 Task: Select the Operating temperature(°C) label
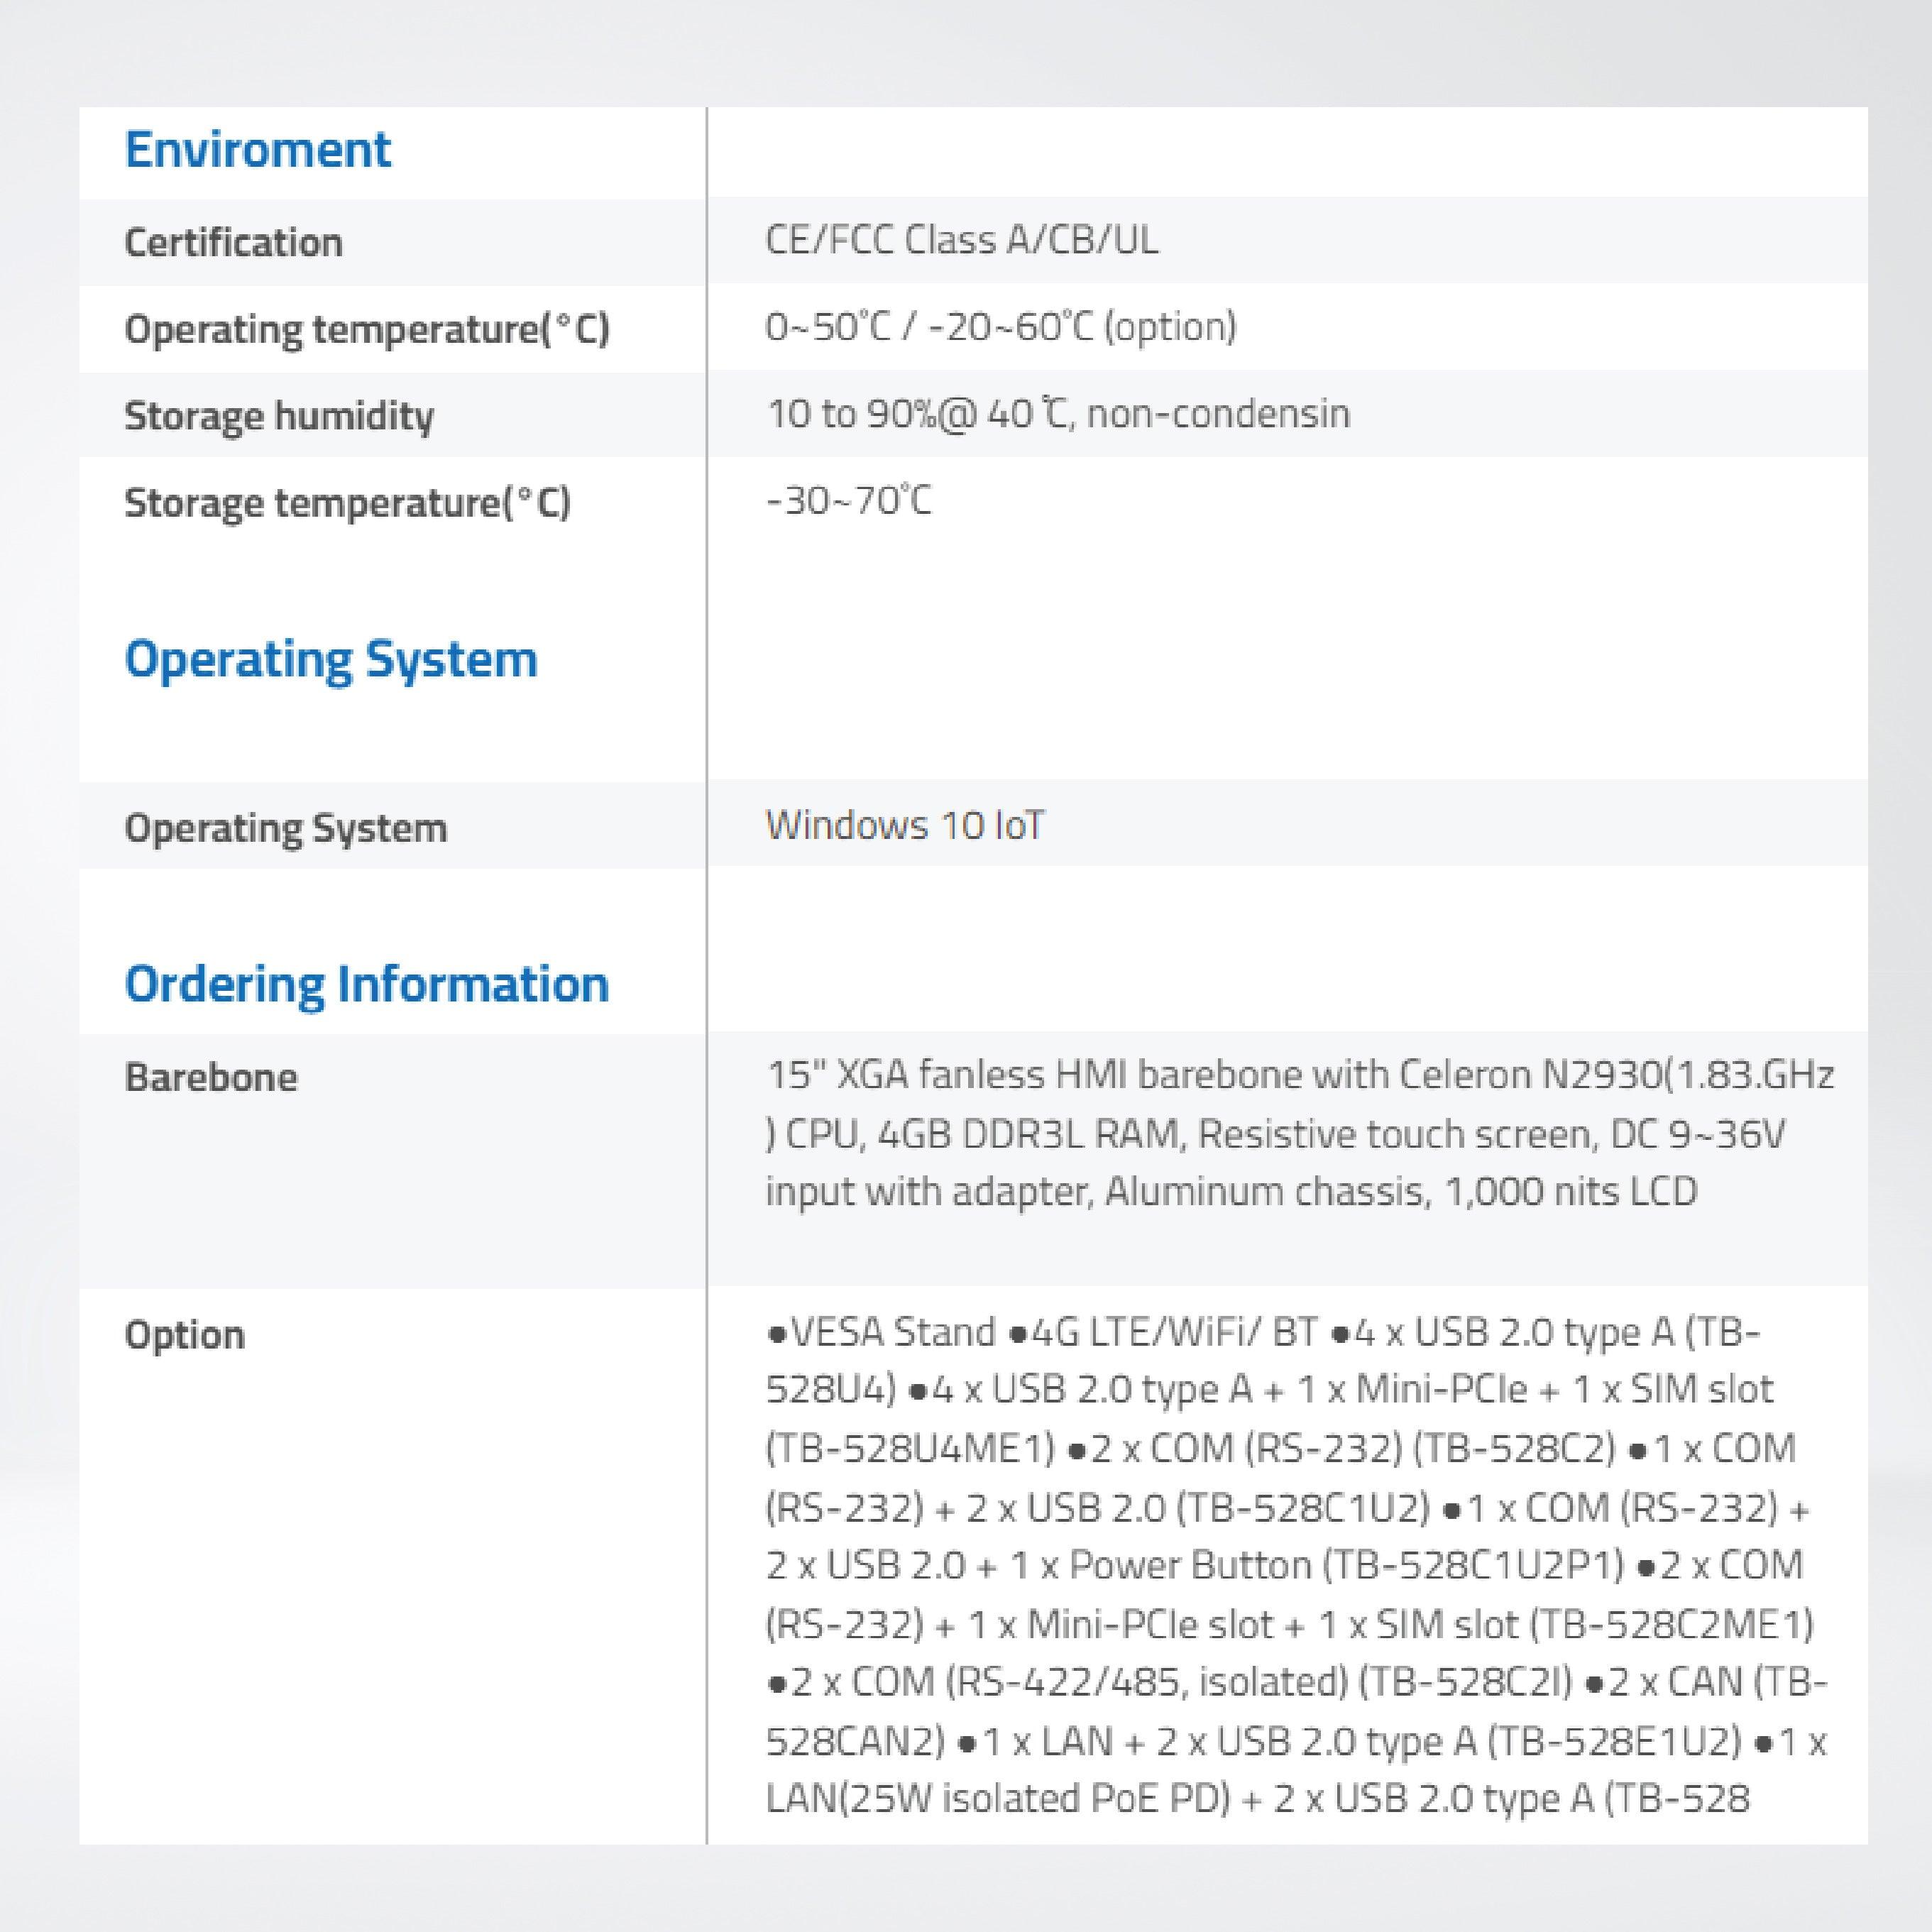tap(367, 329)
